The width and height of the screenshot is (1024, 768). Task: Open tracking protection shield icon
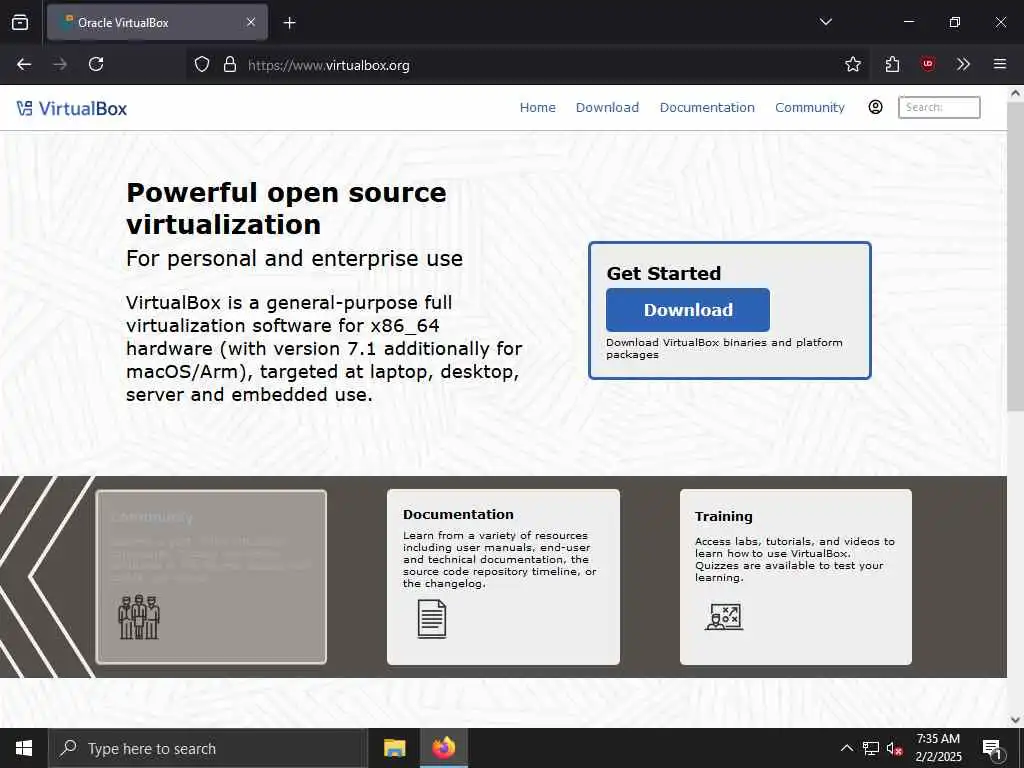coord(202,65)
